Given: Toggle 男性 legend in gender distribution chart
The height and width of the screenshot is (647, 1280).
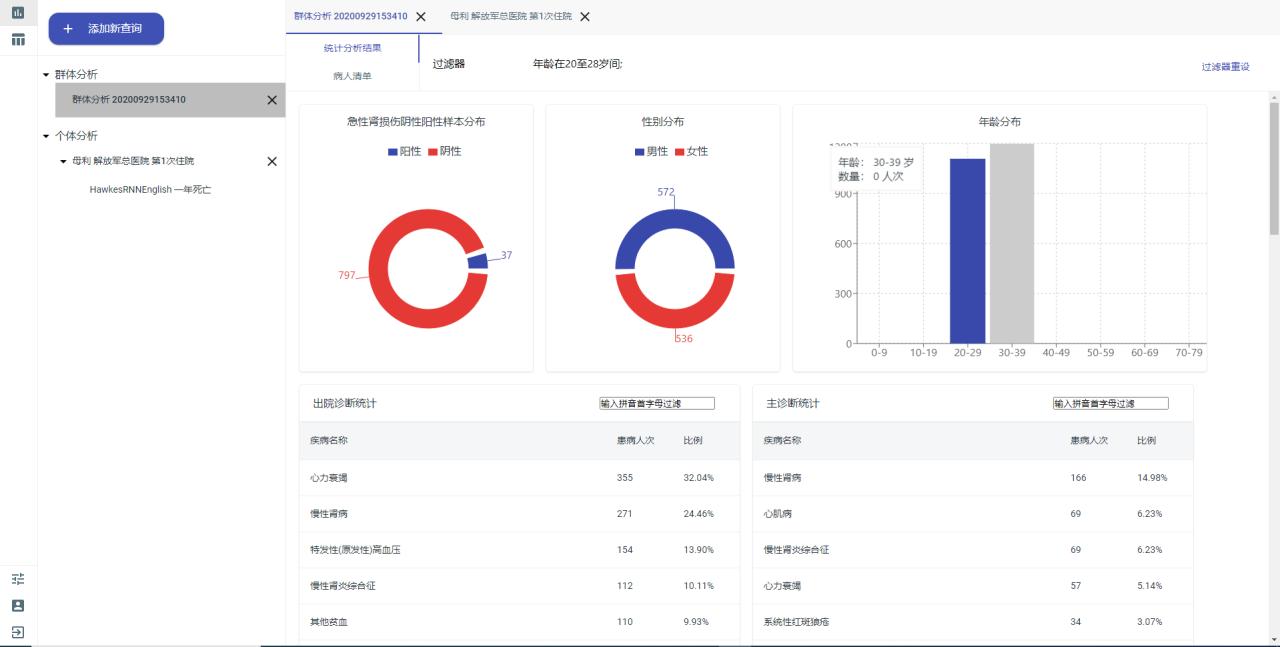Looking at the screenshot, I should click(650, 151).
